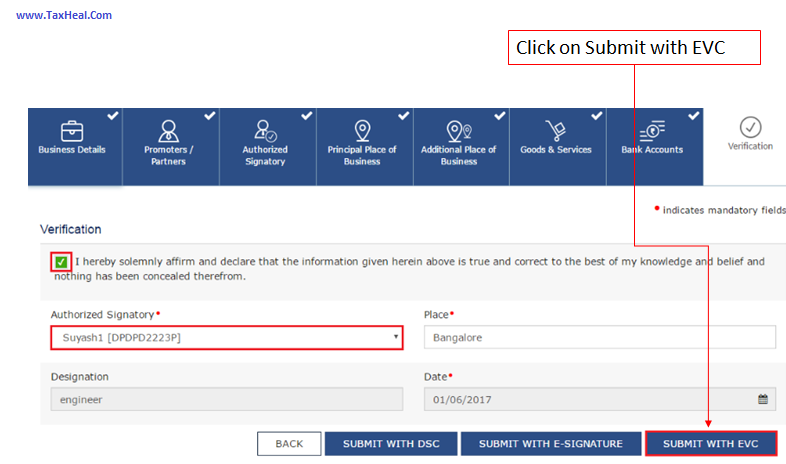Click the Verification checkmark circle icon
The width and height of the screenshot is (786, 464).
(x=750, y=127)
